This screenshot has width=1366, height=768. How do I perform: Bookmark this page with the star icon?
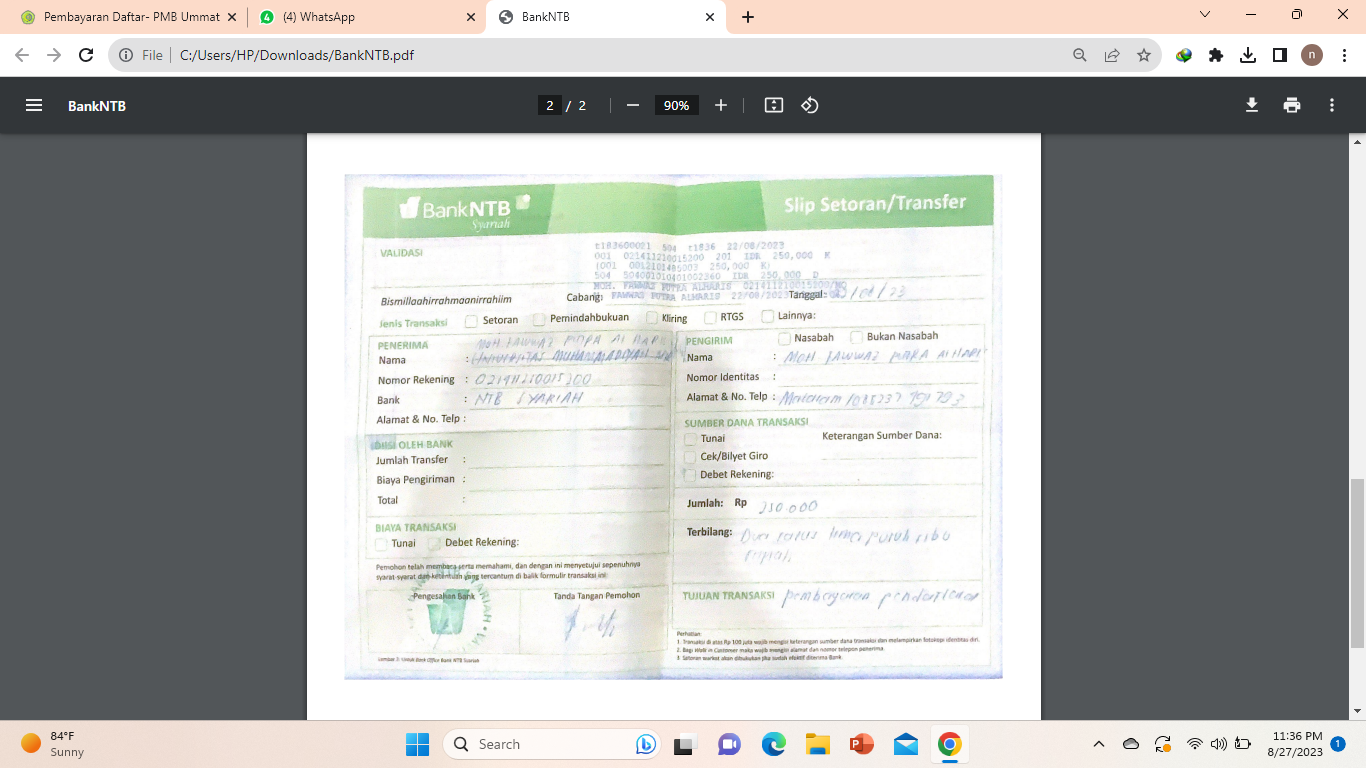[1144, 55]
